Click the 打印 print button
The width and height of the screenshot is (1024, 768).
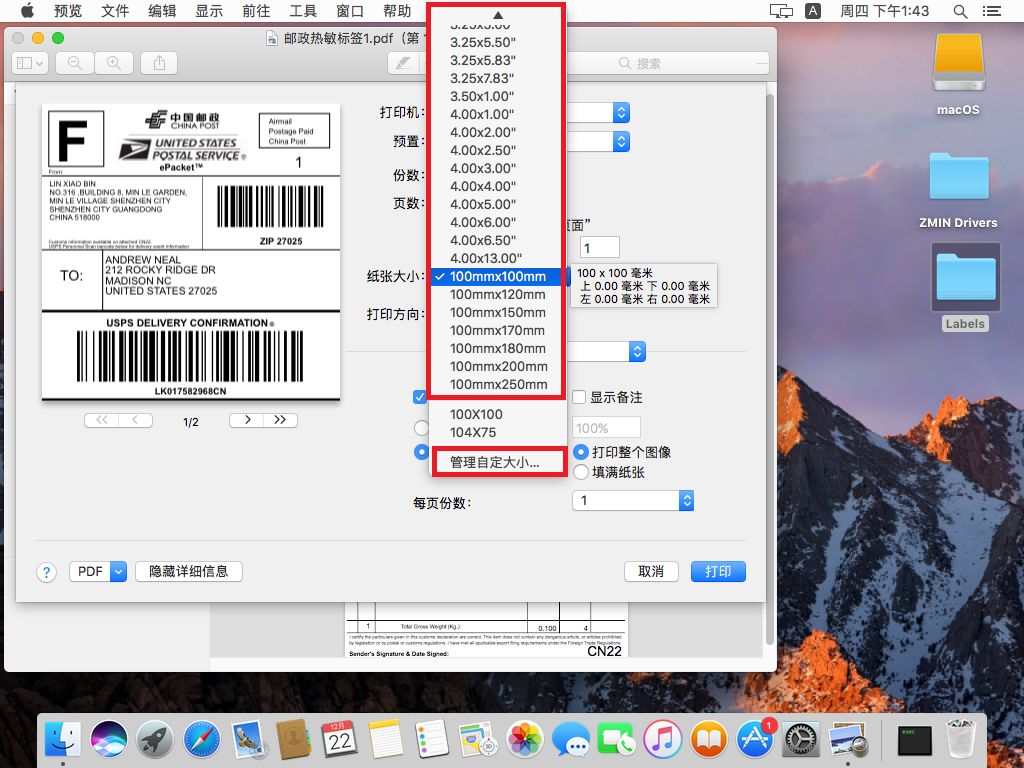tap(718, 571)
